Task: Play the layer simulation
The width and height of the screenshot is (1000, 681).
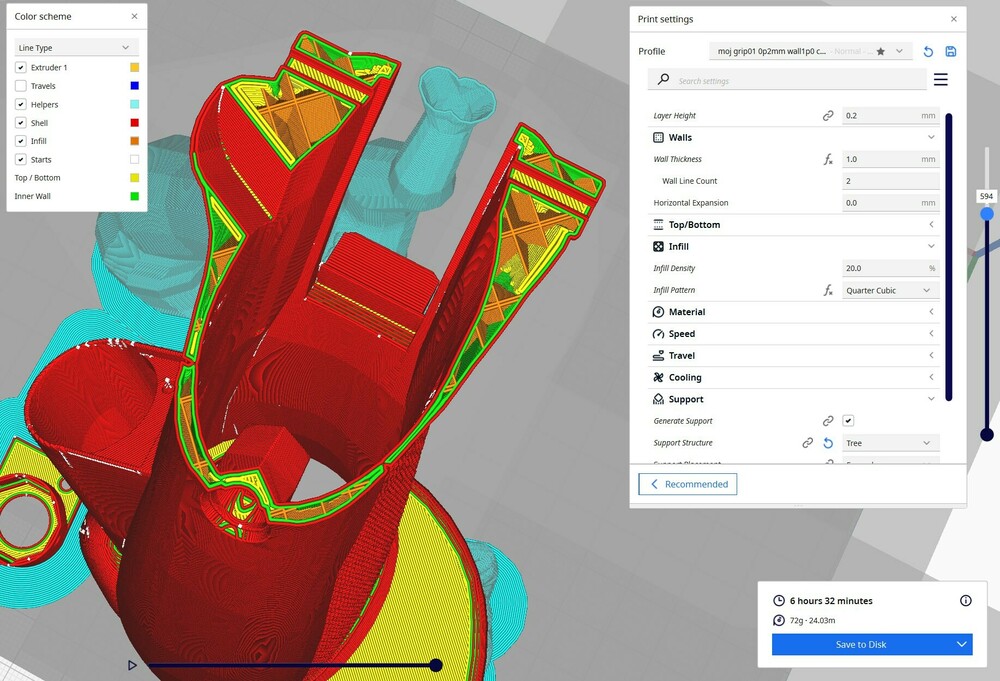Action: [132, 665]
